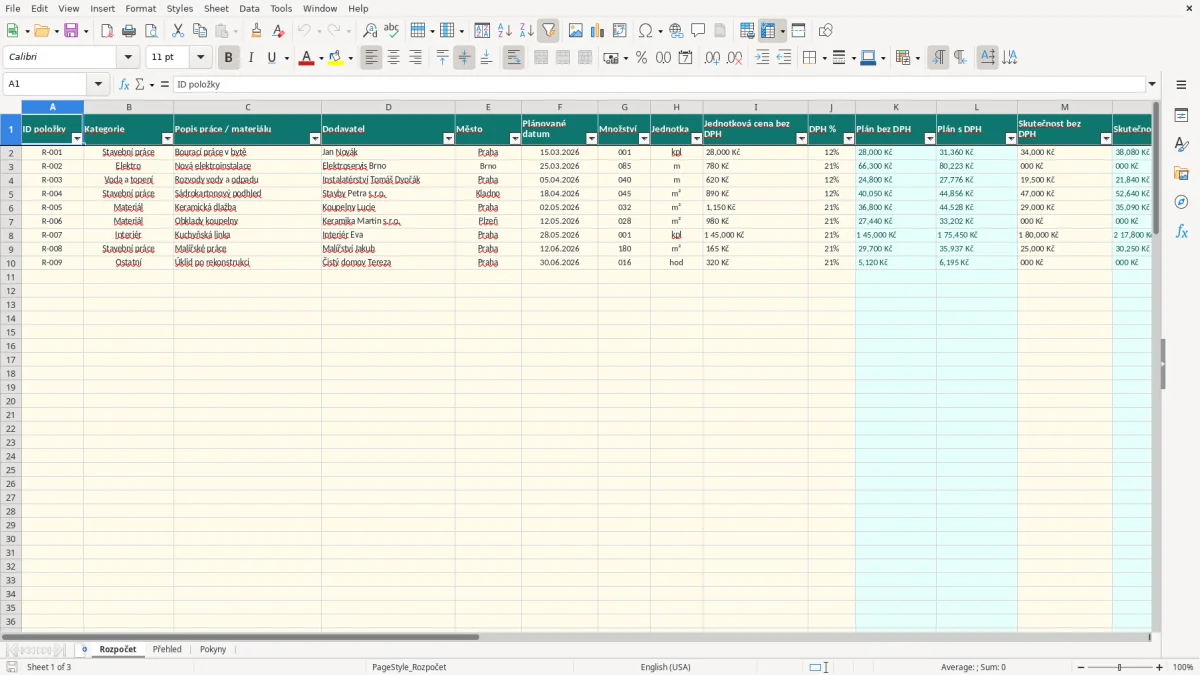Cut selection with the scissors icon

pos(178,31)
